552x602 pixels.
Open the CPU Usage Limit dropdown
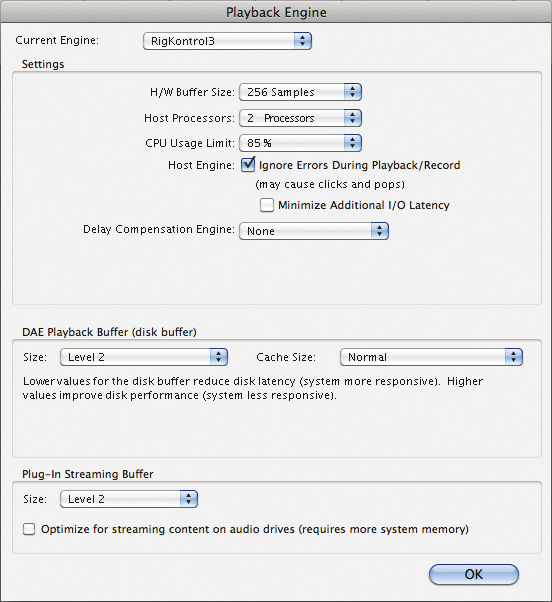(300, 143)
